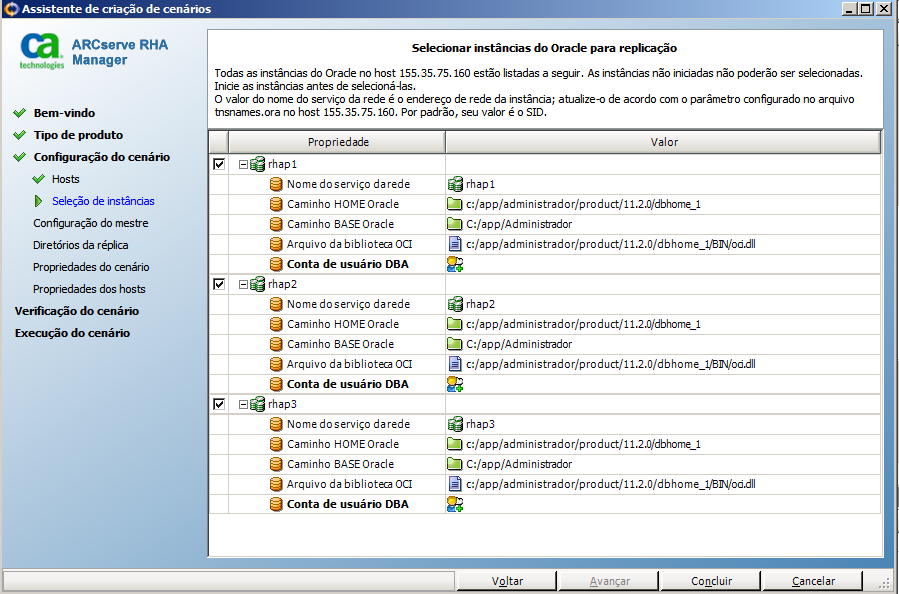
Task: Go to the Tipo de produto step
Action: tap(78, 135)
